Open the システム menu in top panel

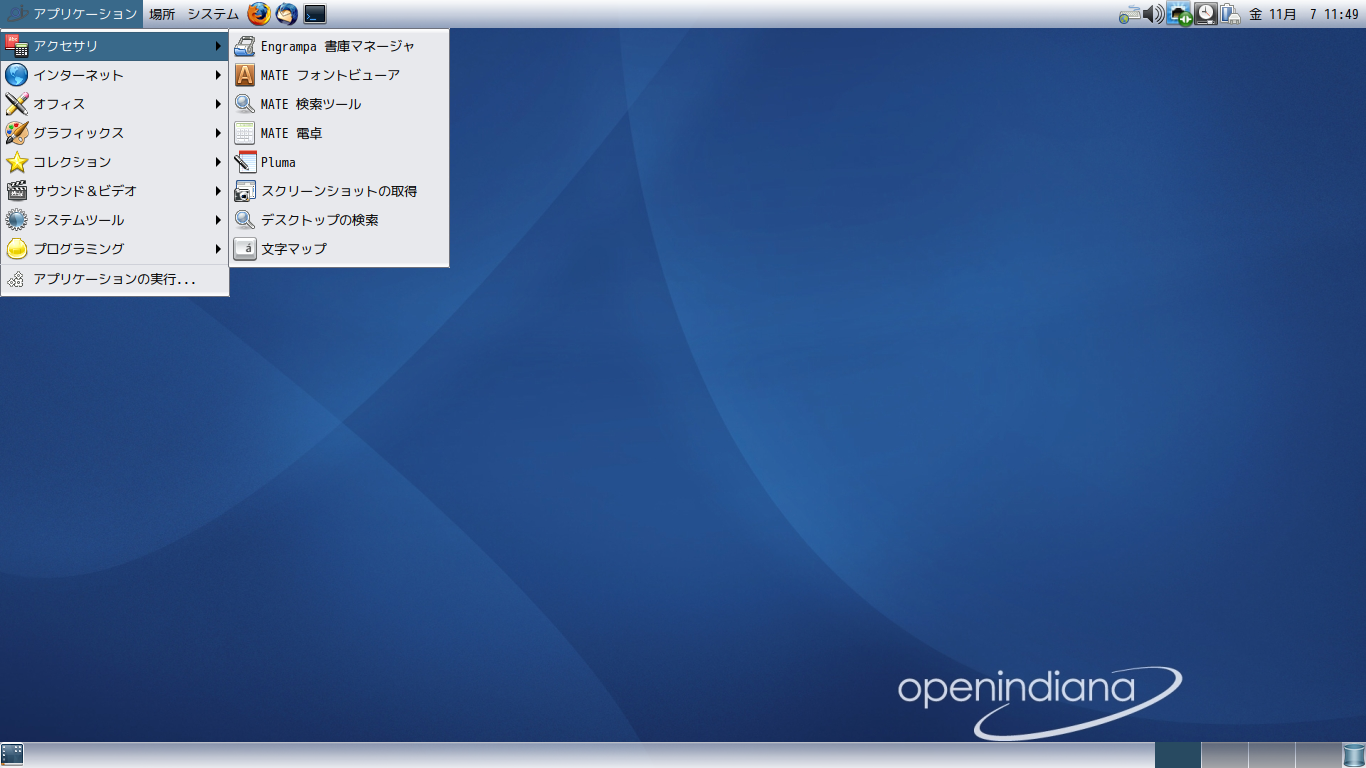[x=213, y=14]
